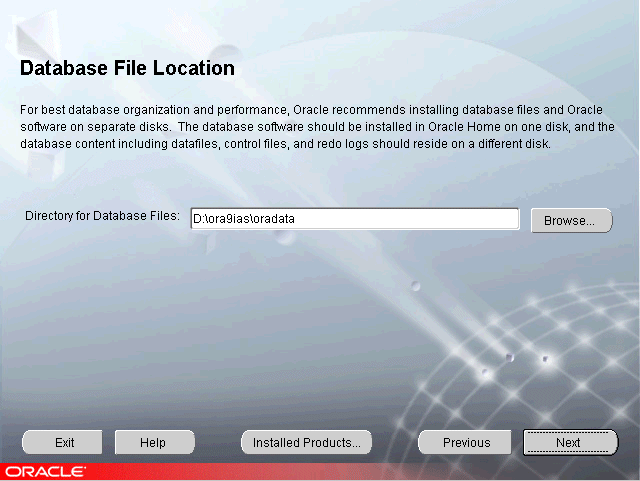Focus the Directory for Database Files field
This screenshot has width=640, height=481.
(x=355, y=219)
